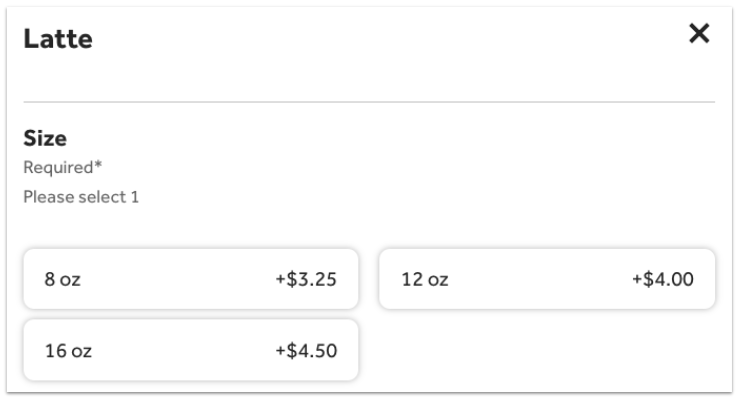Click the "Please select 1" hint
The width and height of the screenshot is (740, 401).
click(x=81, y=197)
